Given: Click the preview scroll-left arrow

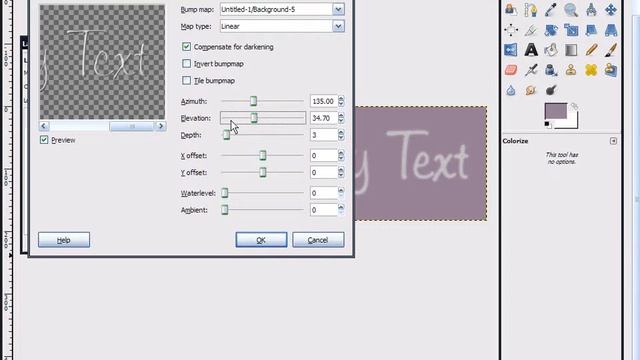Looking at the screenshot, I should tap(44, 126).
